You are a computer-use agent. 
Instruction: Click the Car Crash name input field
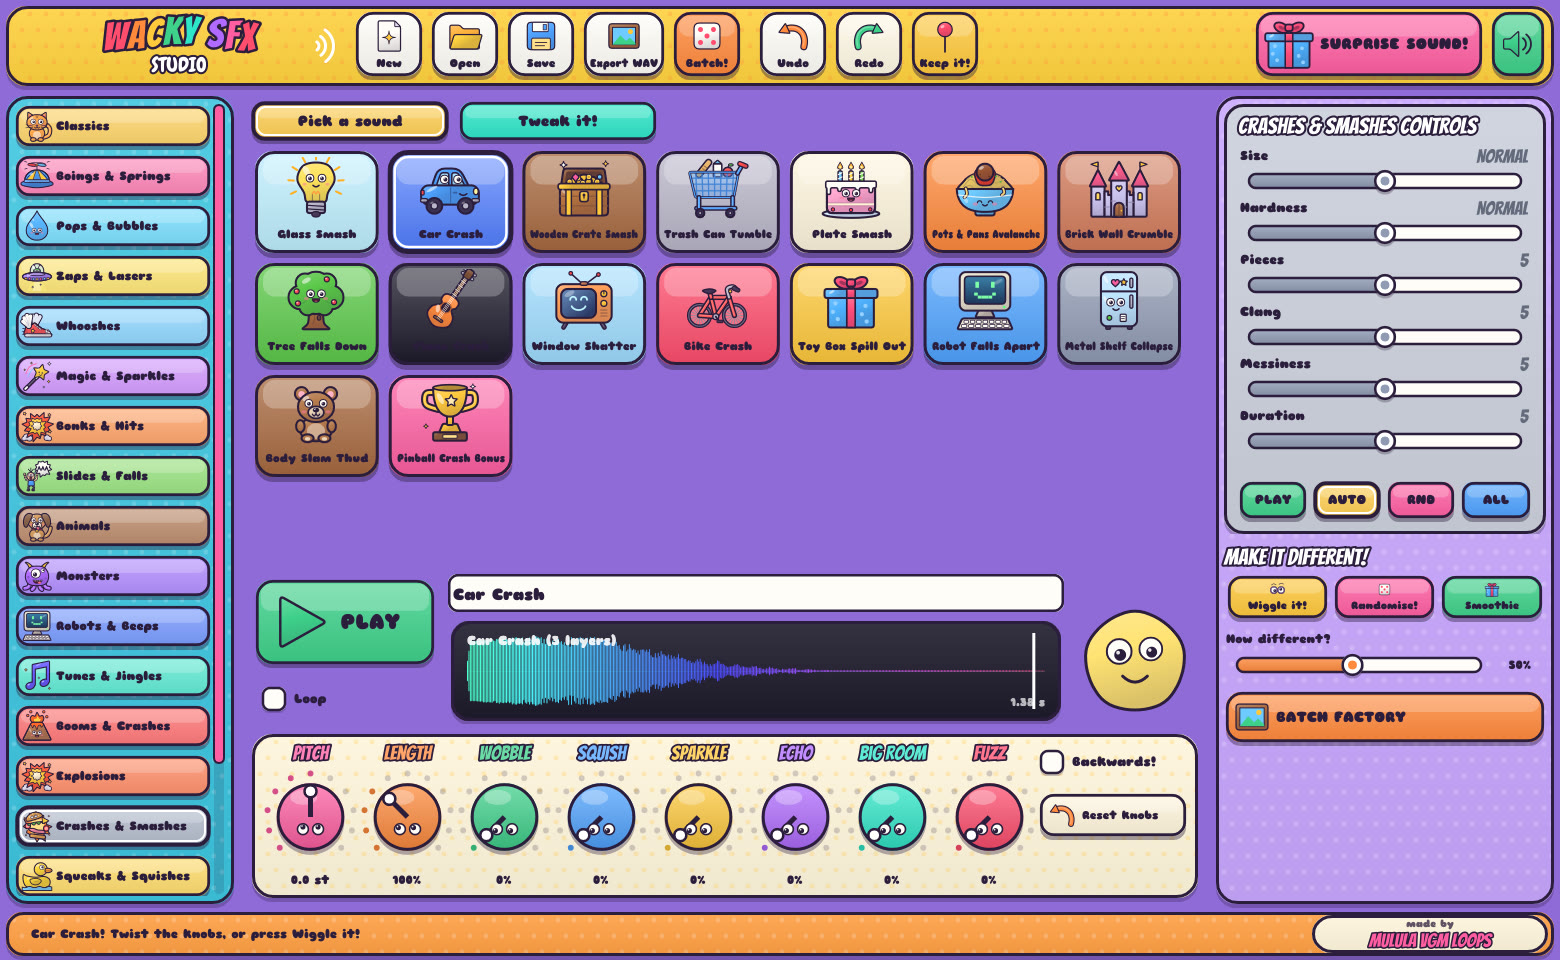click(756, 594)
